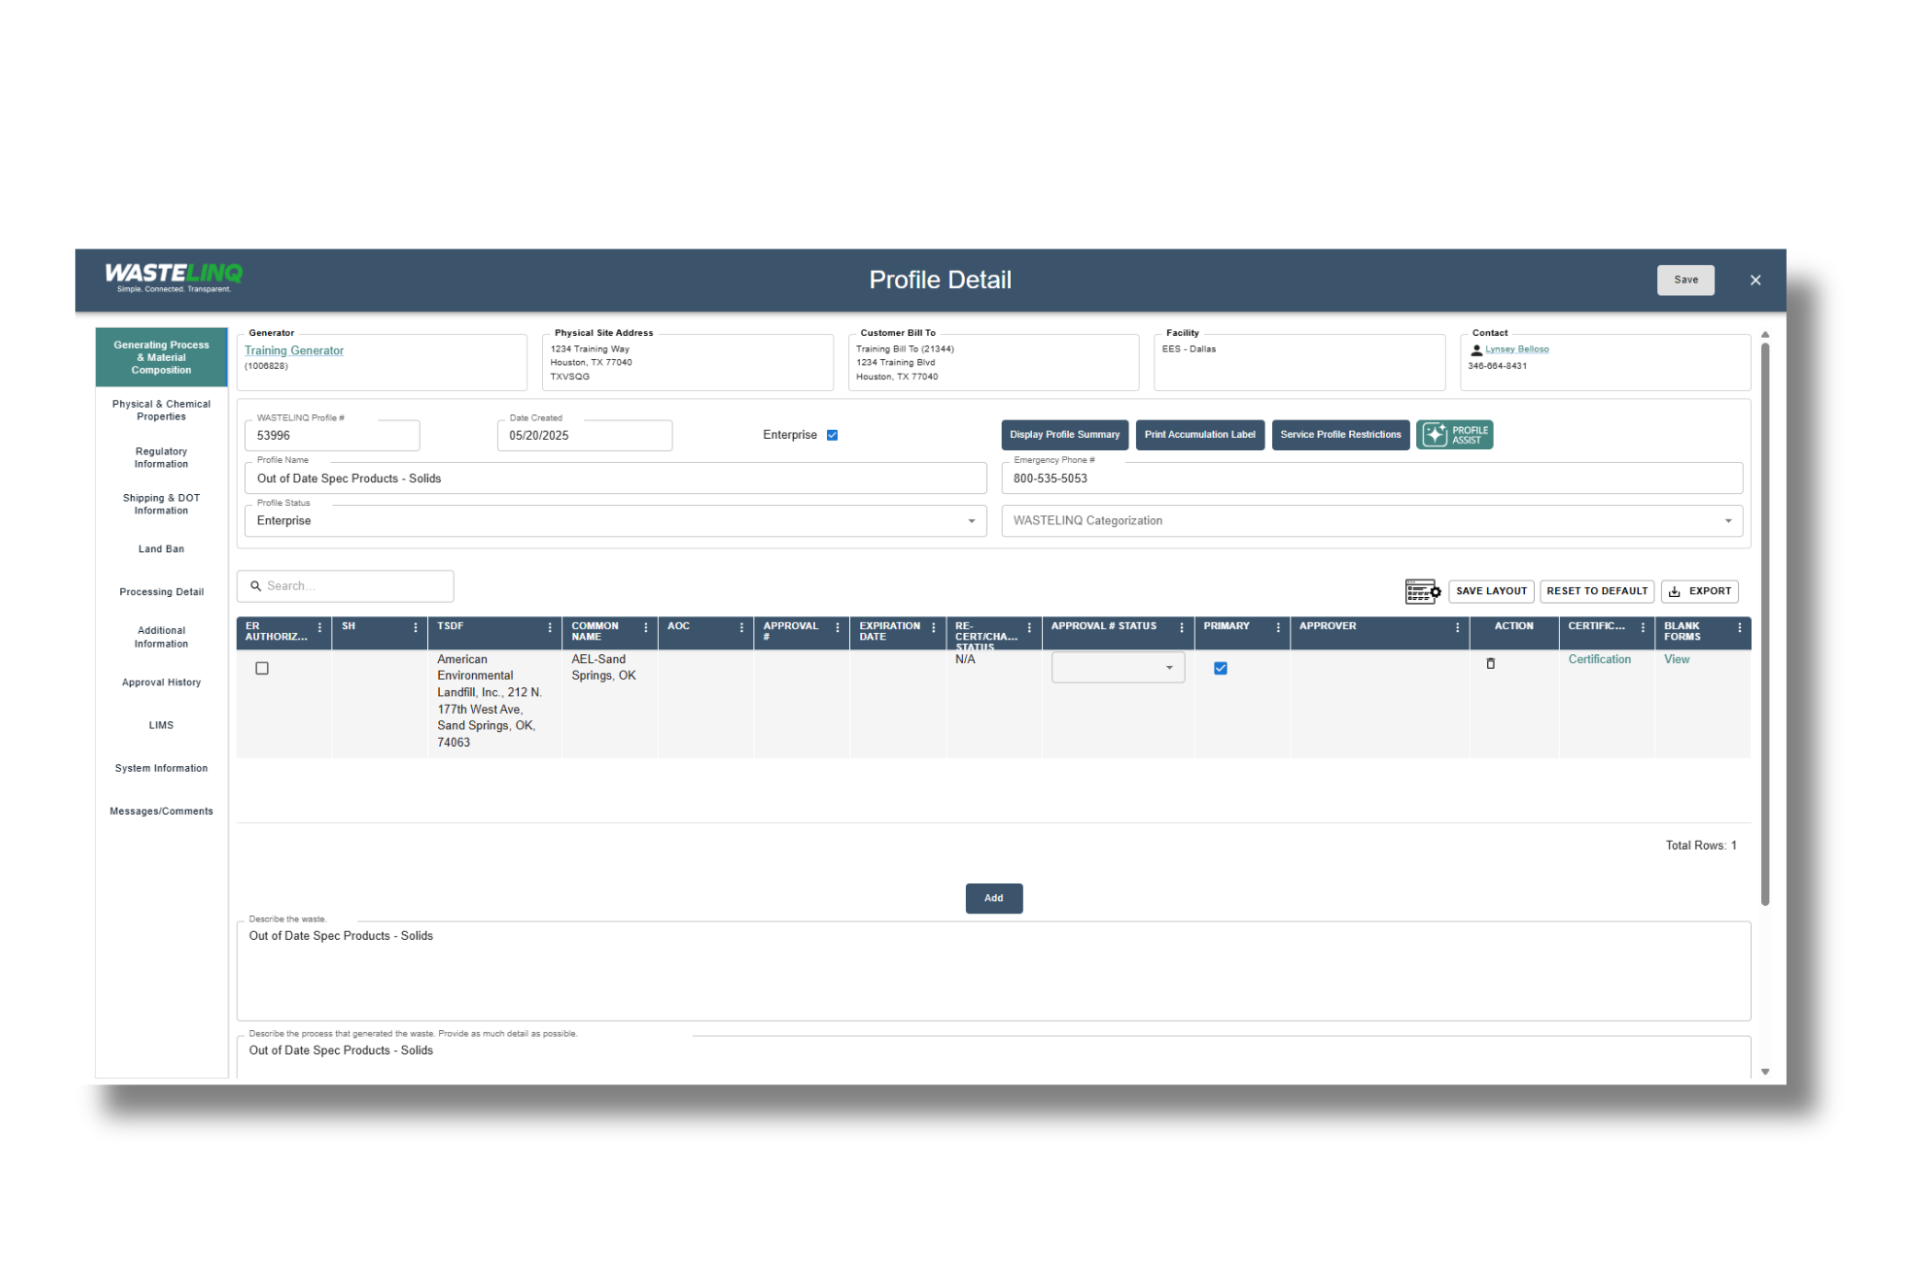The image size is (1920, 1280).
Task: Click the trash icon in Action column
Action: [1490, 663]
